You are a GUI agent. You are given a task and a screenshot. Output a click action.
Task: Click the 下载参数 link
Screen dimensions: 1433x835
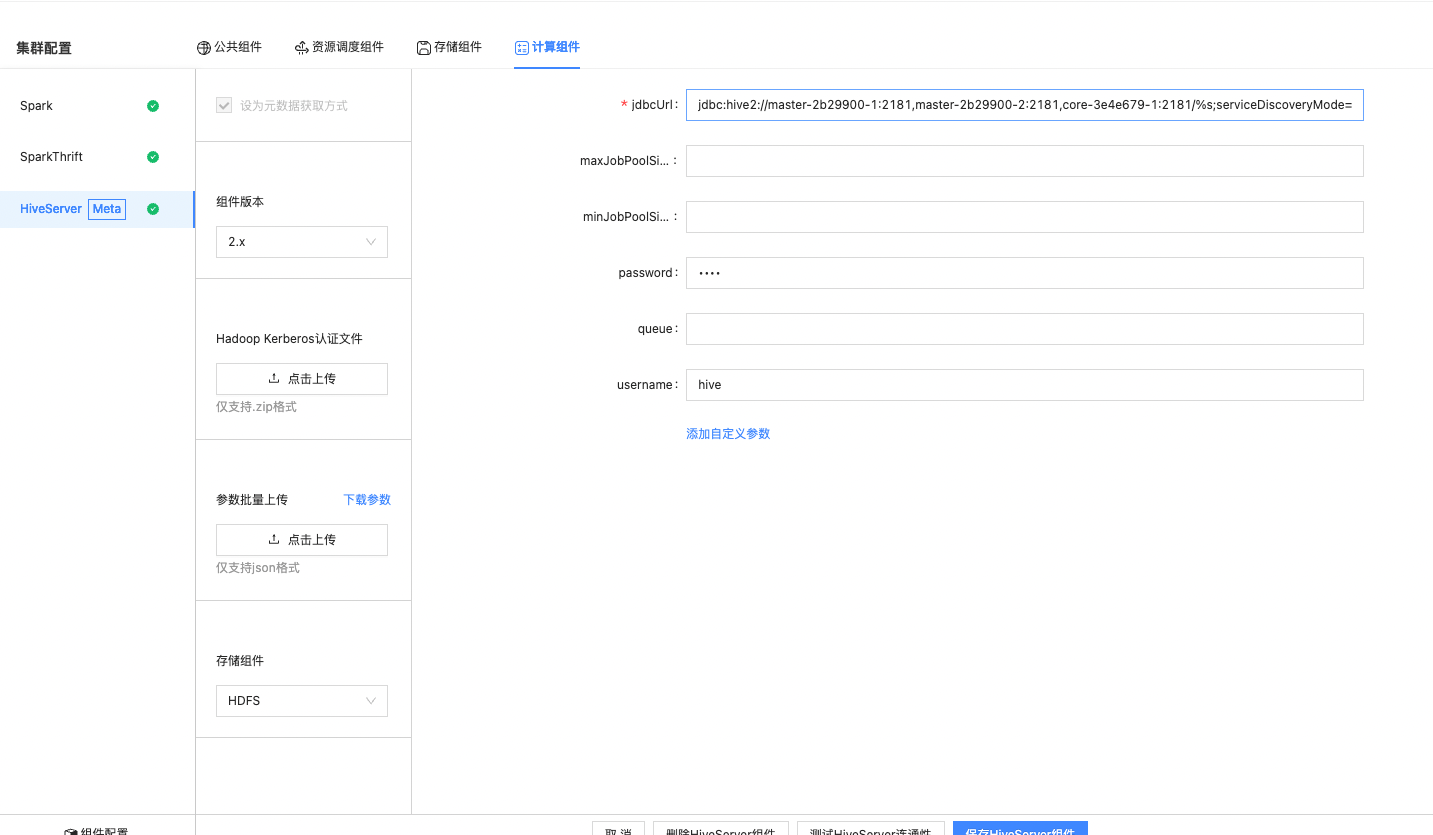coord(367,500)
